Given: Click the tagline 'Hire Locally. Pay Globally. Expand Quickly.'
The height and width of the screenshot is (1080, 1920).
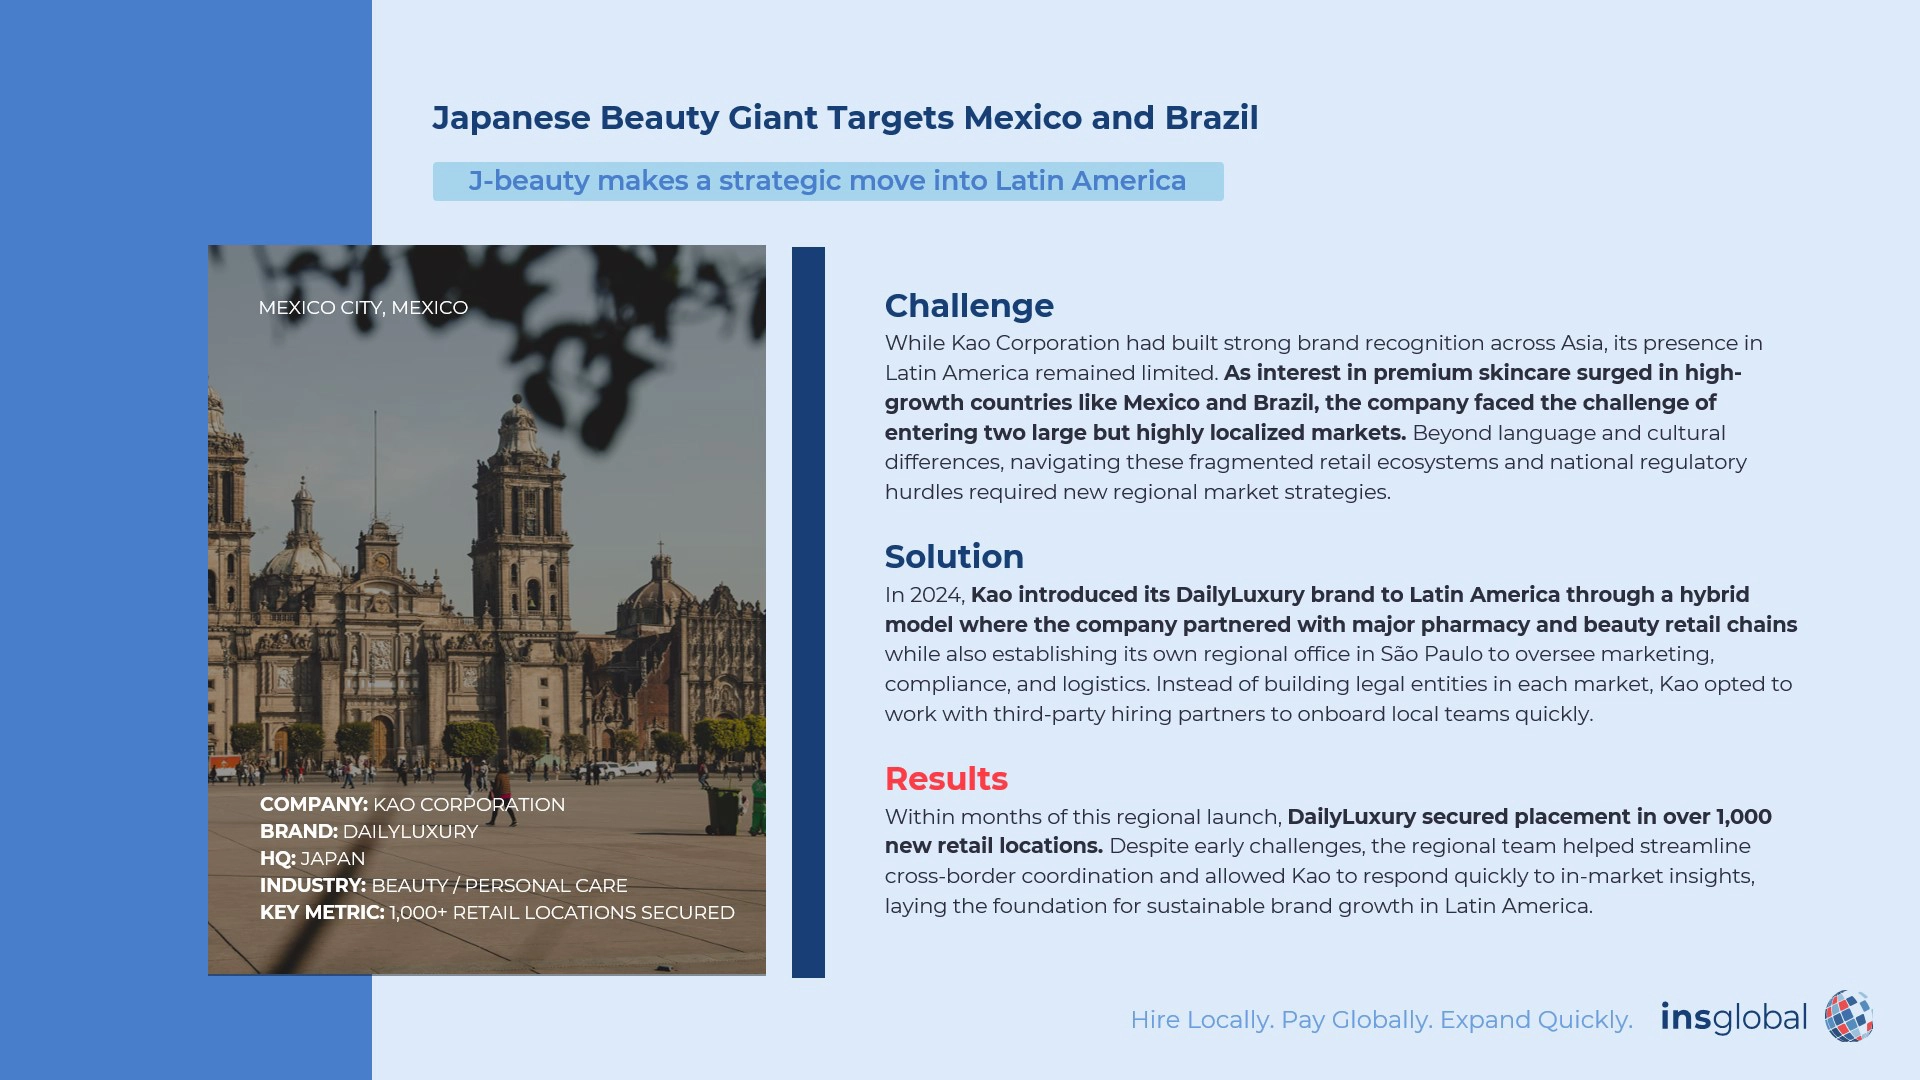Looking at the screenshot, I should click(1381, 1020).
